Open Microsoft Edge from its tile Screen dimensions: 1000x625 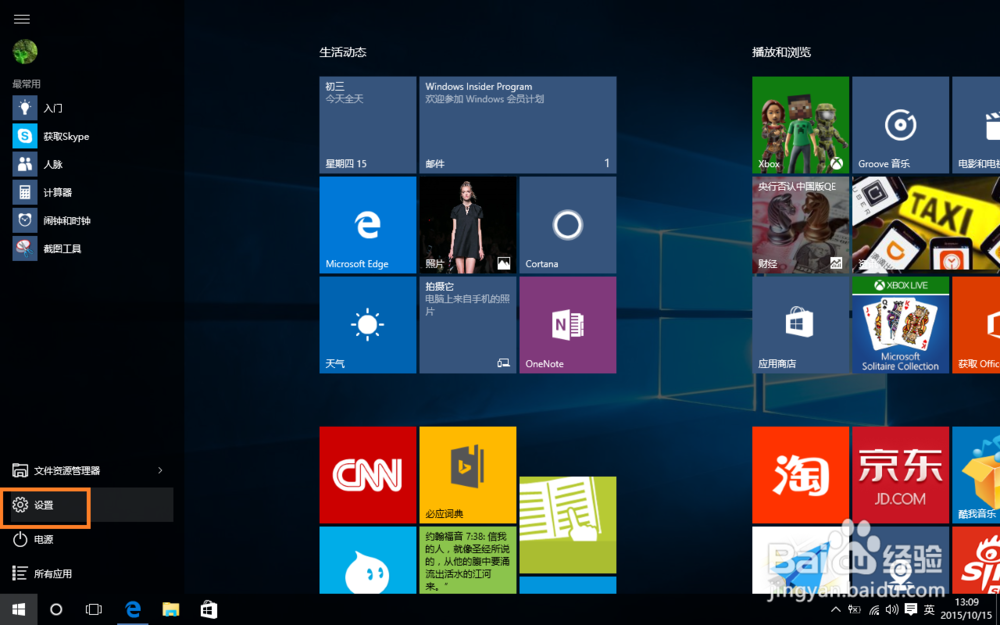click(x=367, y=224)
